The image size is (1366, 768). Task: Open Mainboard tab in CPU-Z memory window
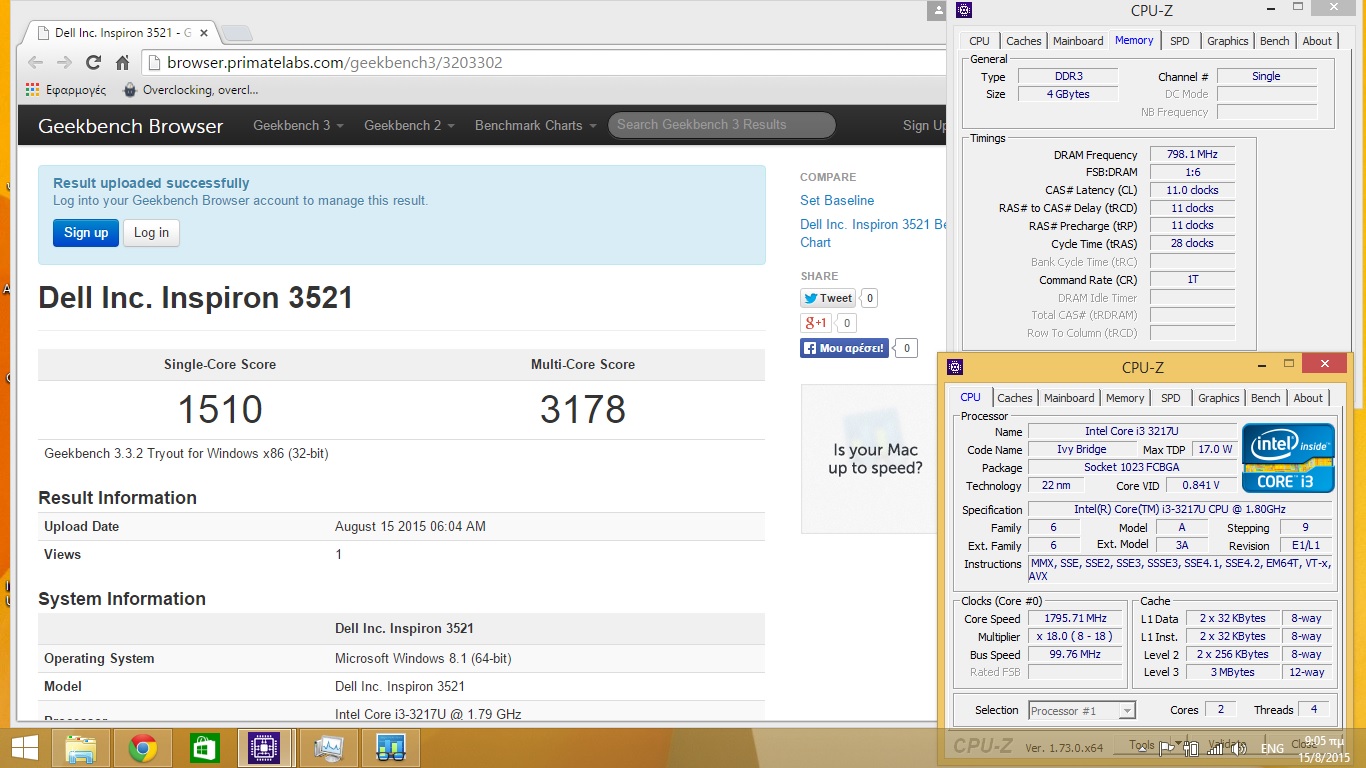1078,41
